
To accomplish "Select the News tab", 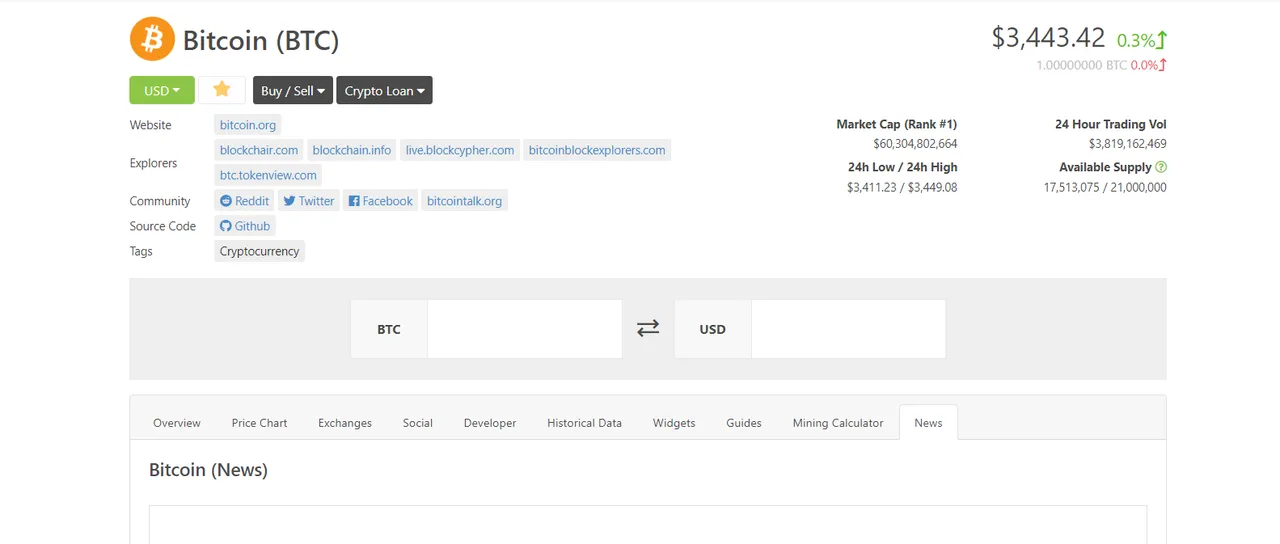I will (928, 423).
